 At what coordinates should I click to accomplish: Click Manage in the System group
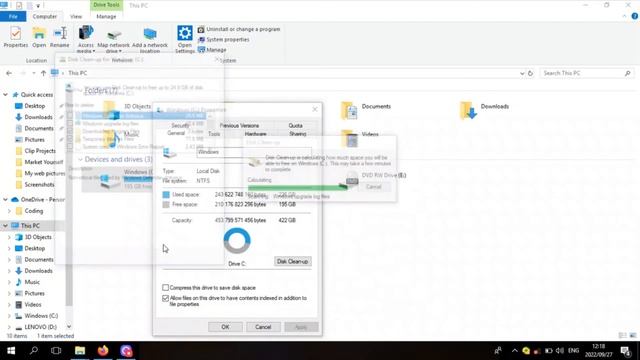point(212,50)
